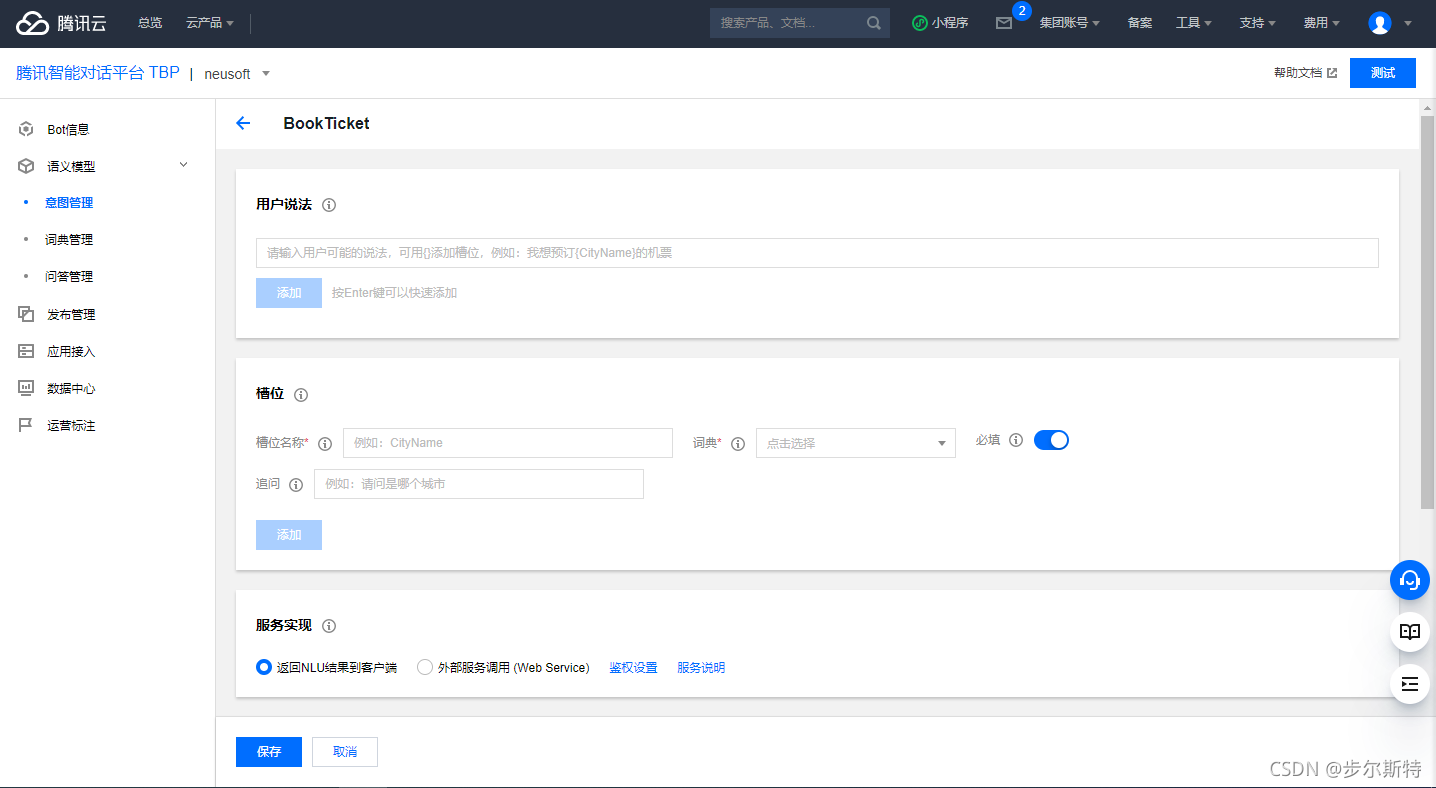Open the 词典 点击选择 dropdown
The image size is (1436, 788).
(x=856, y=443)
